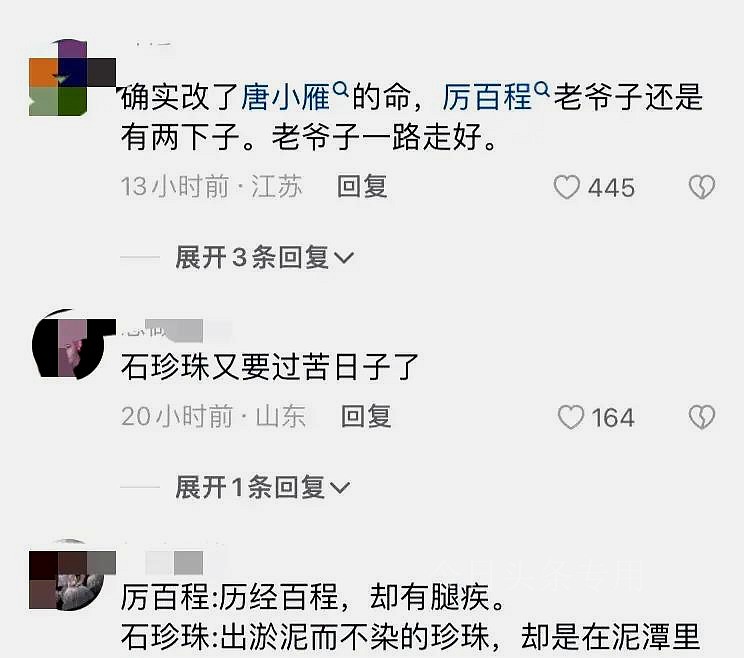Click chevron next to 展开3条回复
This screenshot has width=744, height=658.
point(344,258)
